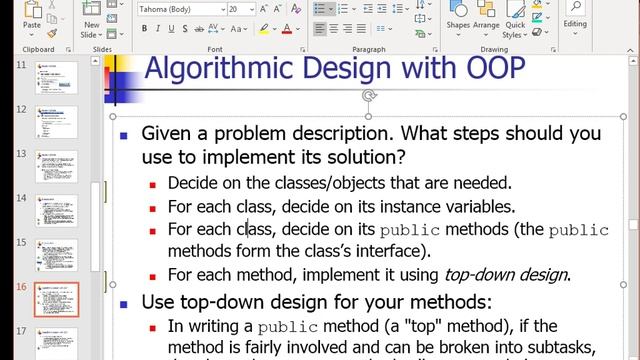Select slide 11 thumbnail
Screen dimensions: 640x360
56,78
